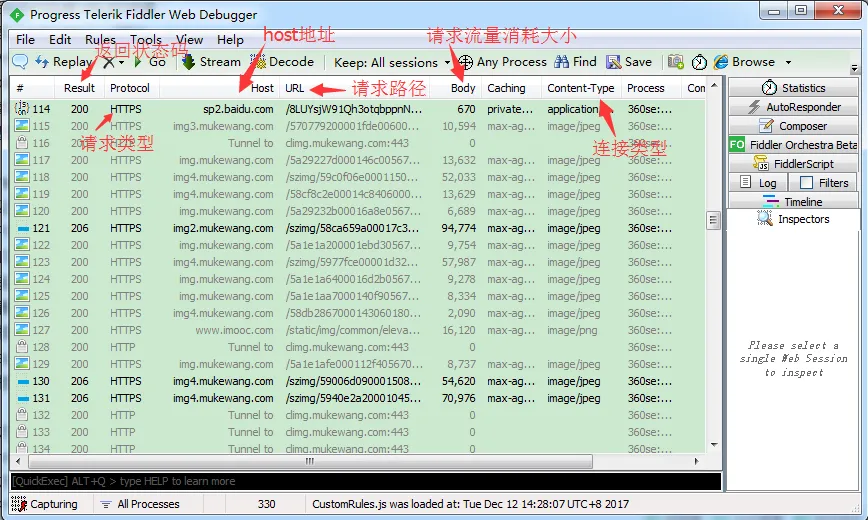This screenshot has height=520, width=868.
Task: Switch to the AutoResponder tab
Action: 793,107
